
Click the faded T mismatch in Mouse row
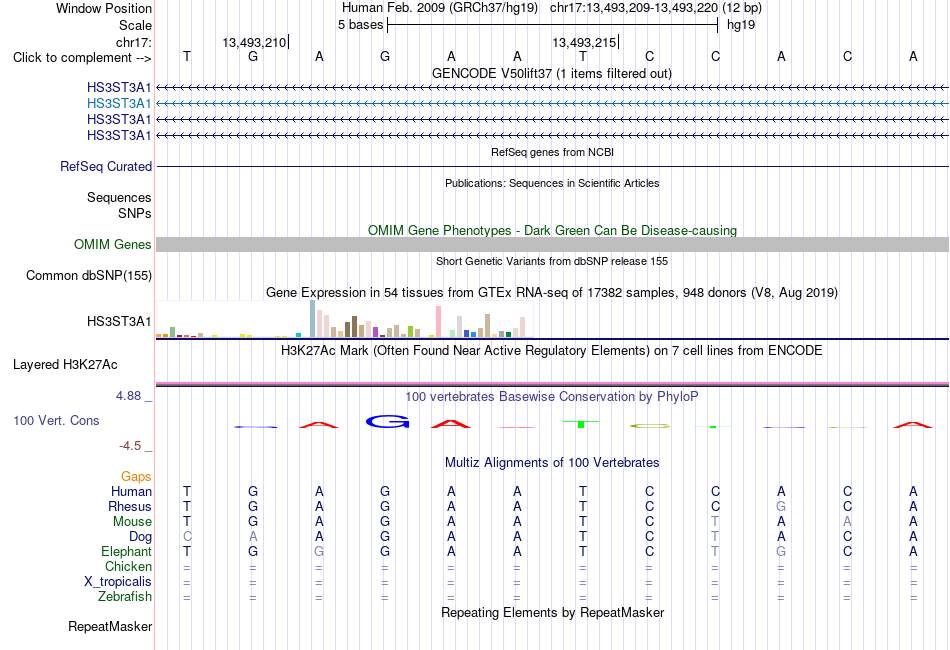click(715, 522)
